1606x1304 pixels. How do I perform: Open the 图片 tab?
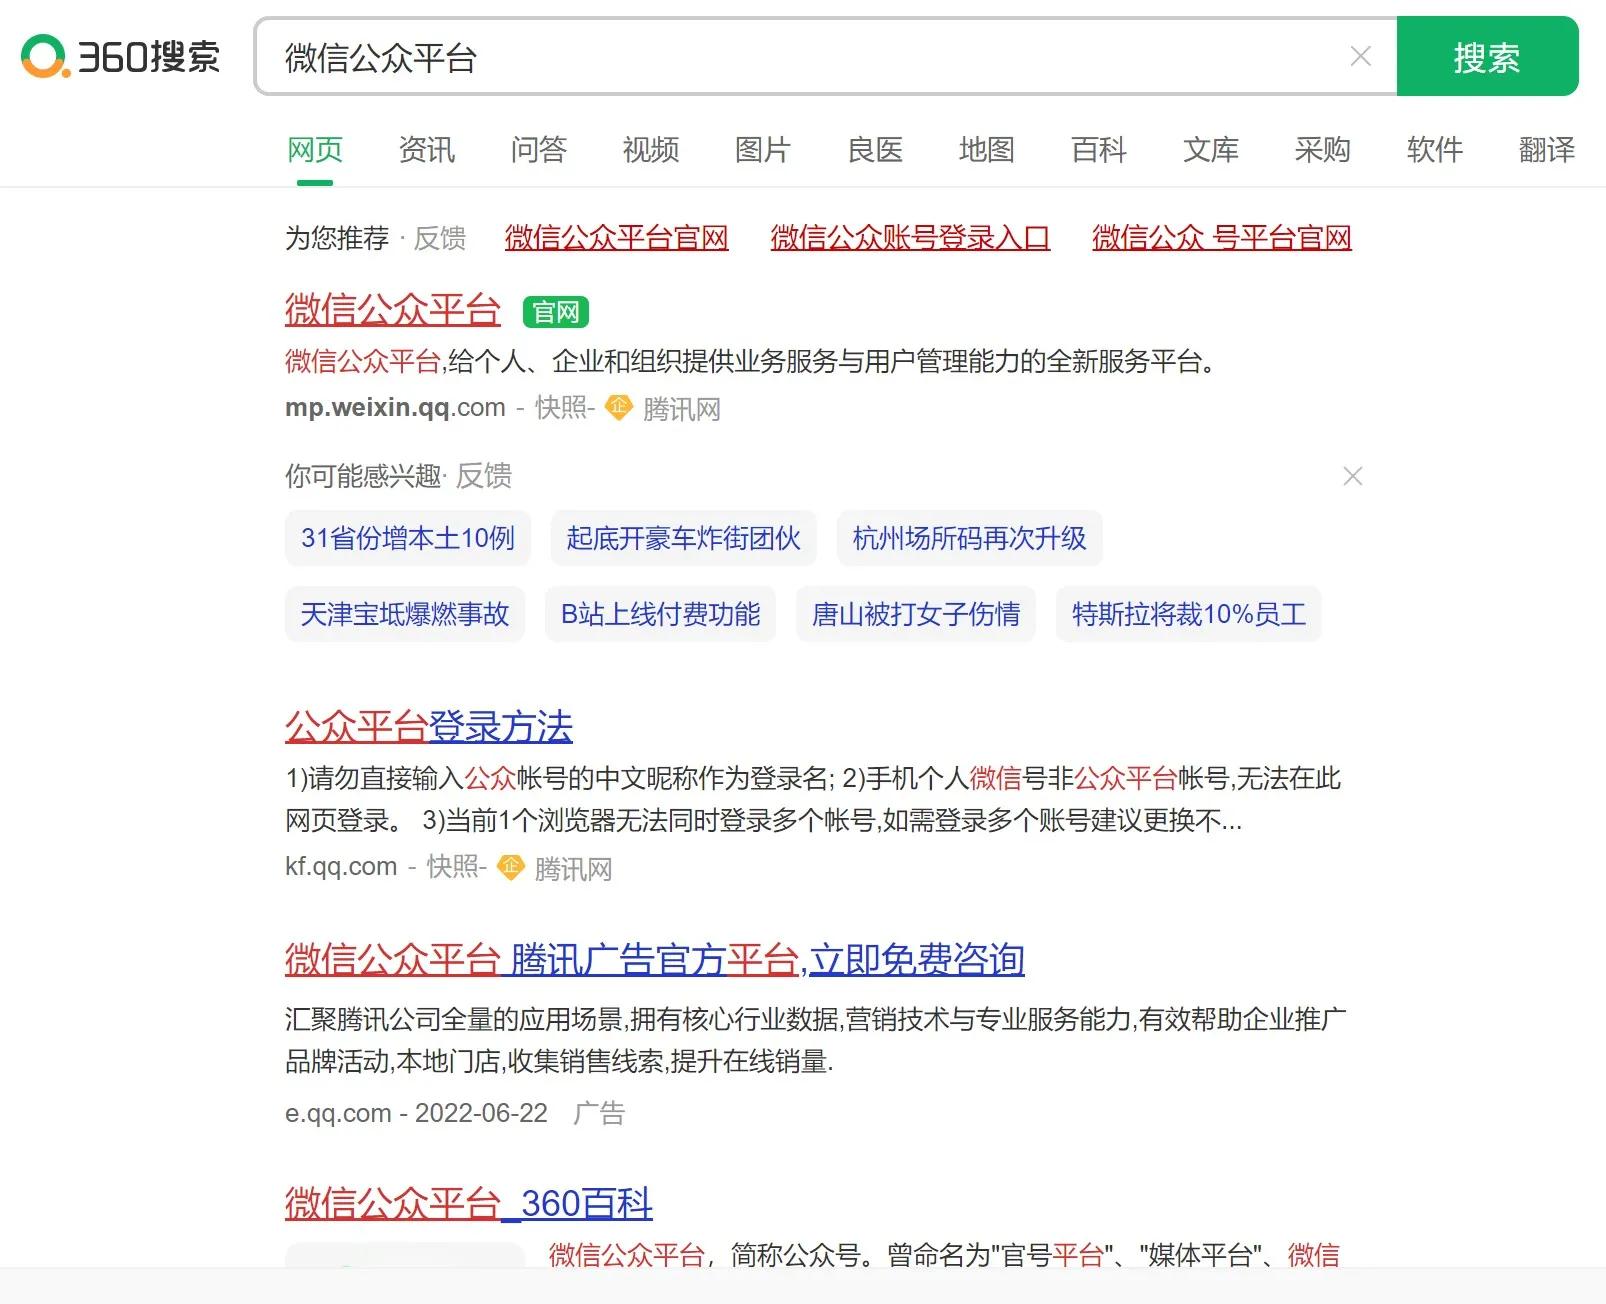(x=763, y=150)
